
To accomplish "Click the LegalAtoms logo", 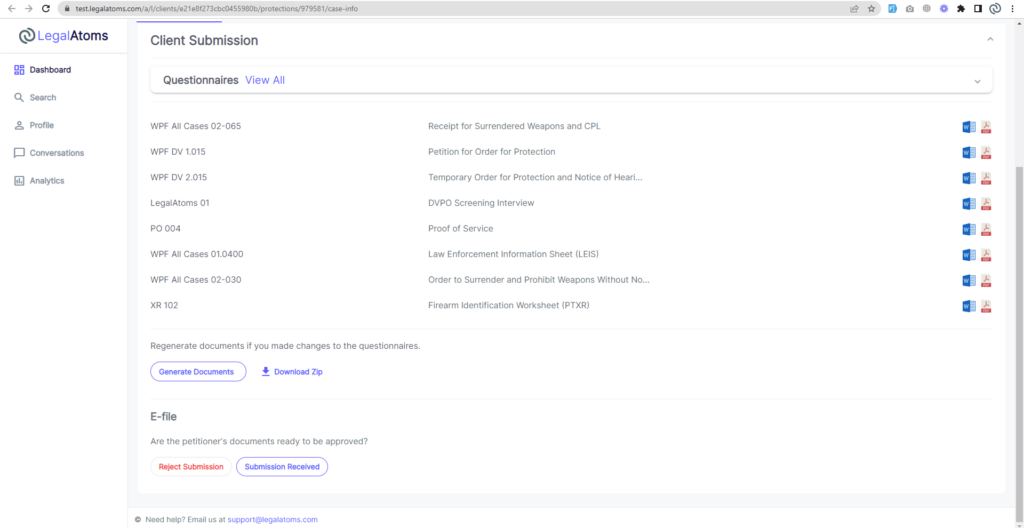I will tap(64, 36).
